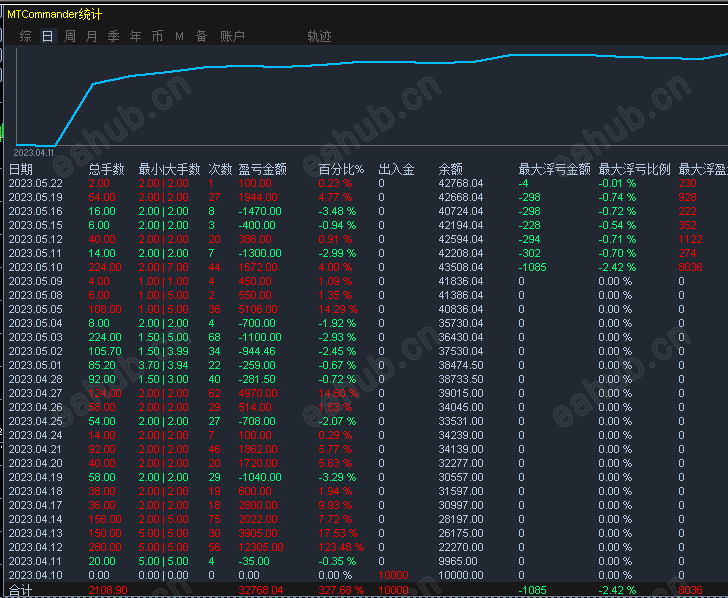728x598 pixels.
Task: Click percentage value 9.93 %
Action: (x=335, y=505)
